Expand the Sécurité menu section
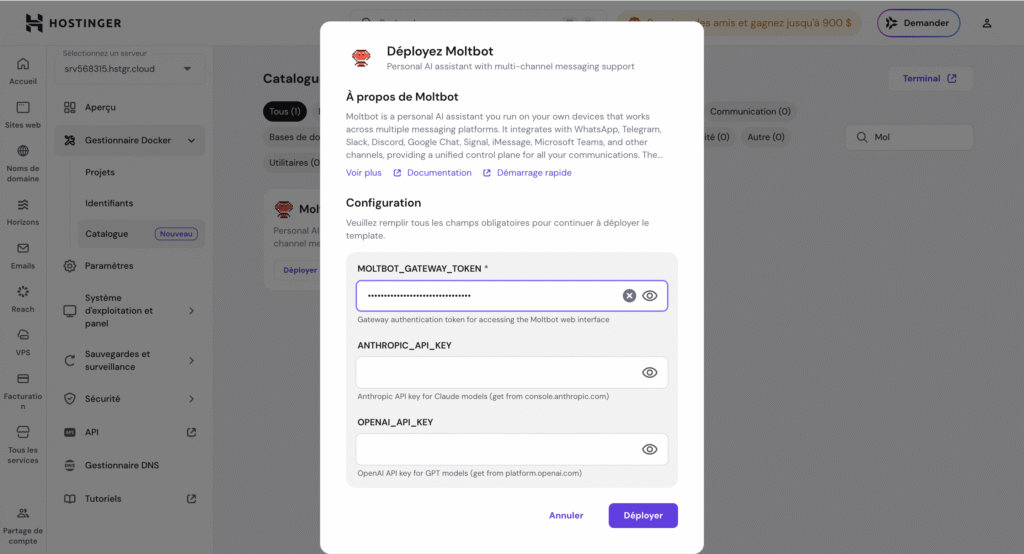 191,399
